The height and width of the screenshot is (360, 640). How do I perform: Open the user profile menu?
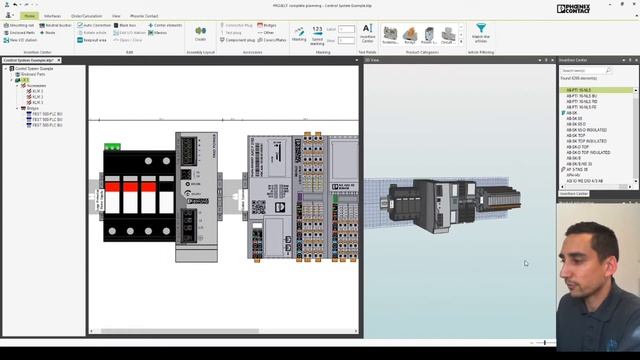[x=9, y=16]
